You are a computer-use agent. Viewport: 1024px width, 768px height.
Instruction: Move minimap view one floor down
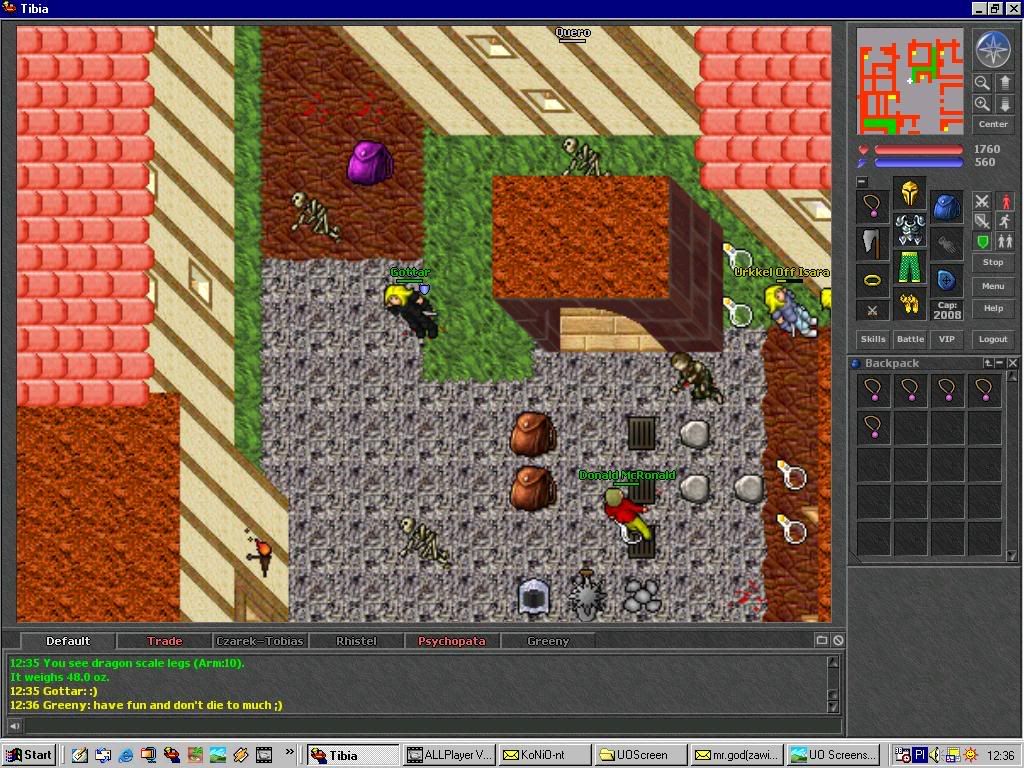[x=1004, y=104]
